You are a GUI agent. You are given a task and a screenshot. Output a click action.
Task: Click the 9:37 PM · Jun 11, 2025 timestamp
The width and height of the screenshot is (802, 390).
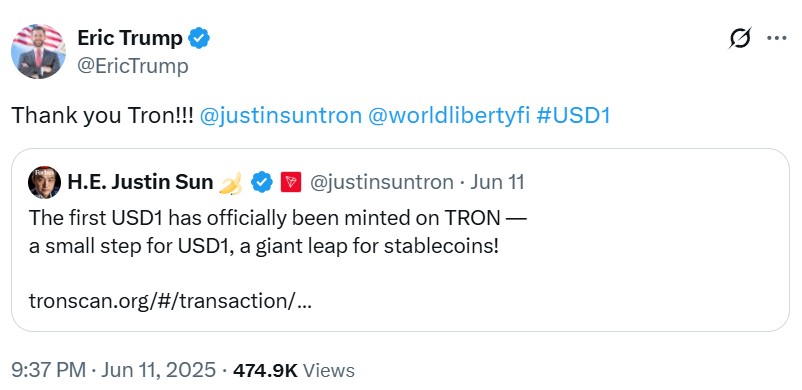click(113, 371)
